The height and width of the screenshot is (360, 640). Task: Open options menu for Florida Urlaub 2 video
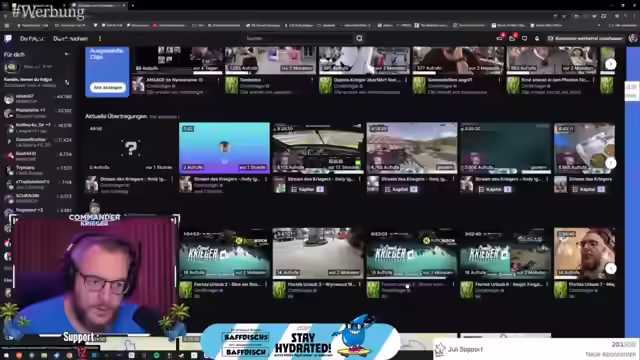click(266, 284)
